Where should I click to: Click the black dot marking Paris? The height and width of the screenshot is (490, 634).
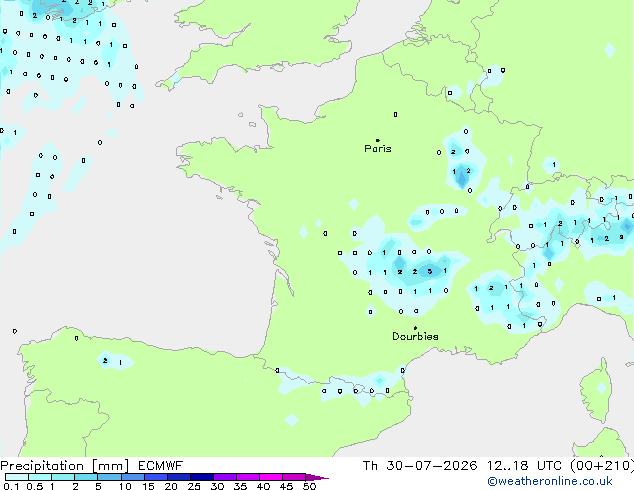(378, 140)
